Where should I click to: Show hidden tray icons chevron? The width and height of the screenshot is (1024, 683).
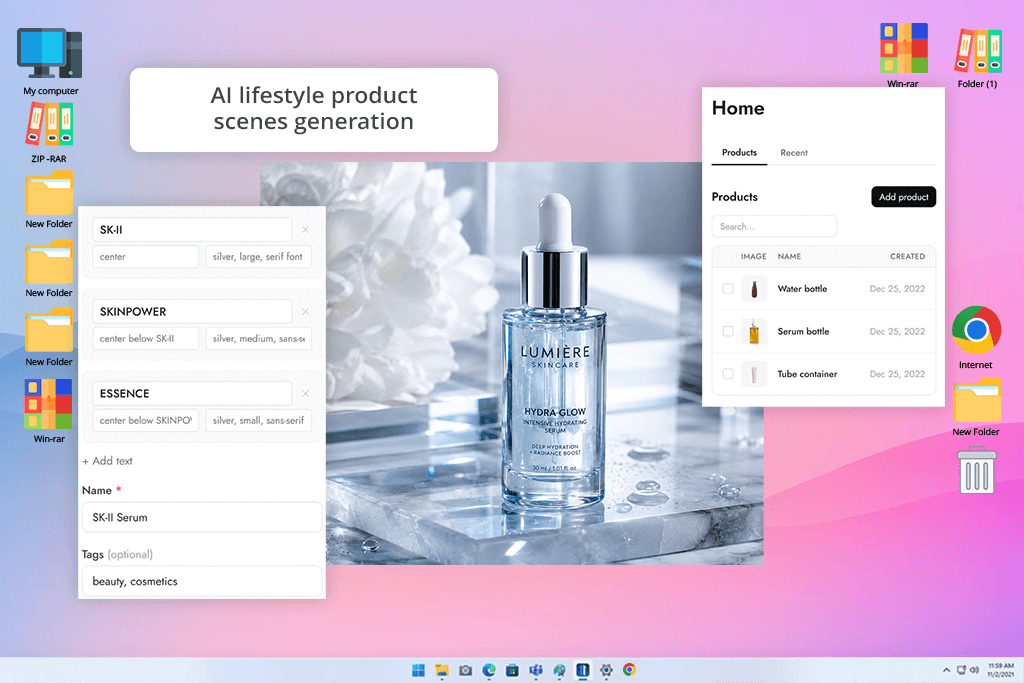(x=946, y=670)
